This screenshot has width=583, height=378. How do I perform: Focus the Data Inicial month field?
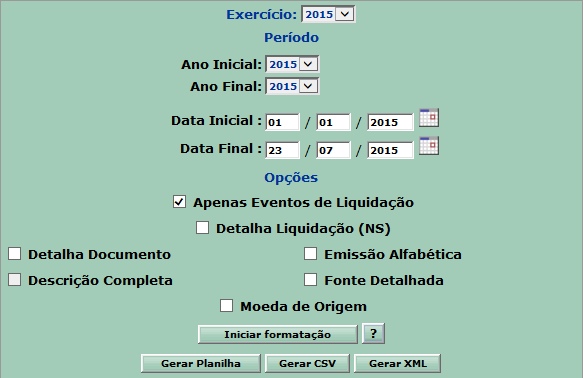[333, 122]
